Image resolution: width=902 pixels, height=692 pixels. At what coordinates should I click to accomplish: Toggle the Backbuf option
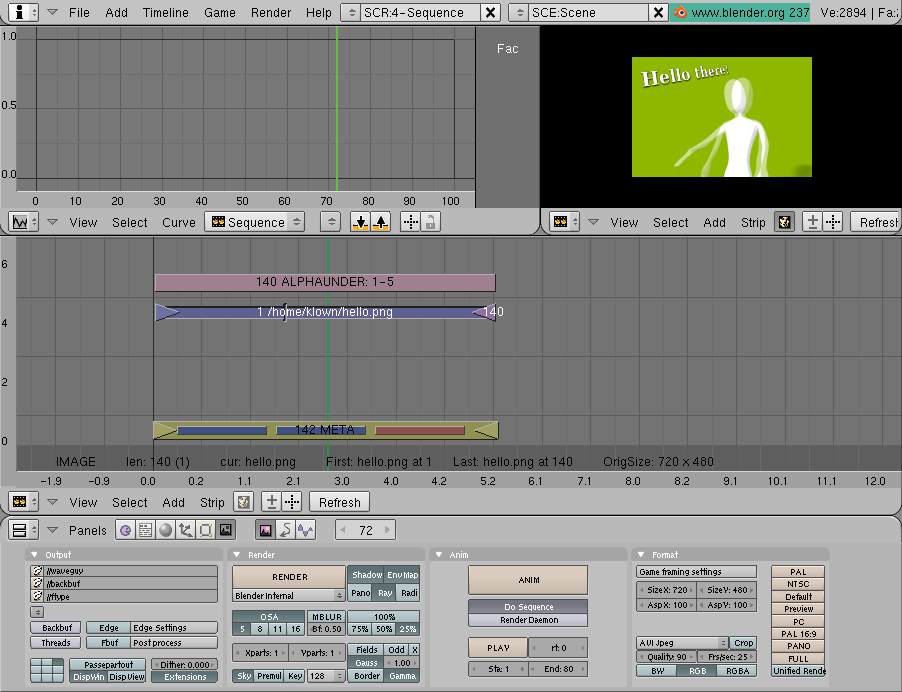[56, 628]
